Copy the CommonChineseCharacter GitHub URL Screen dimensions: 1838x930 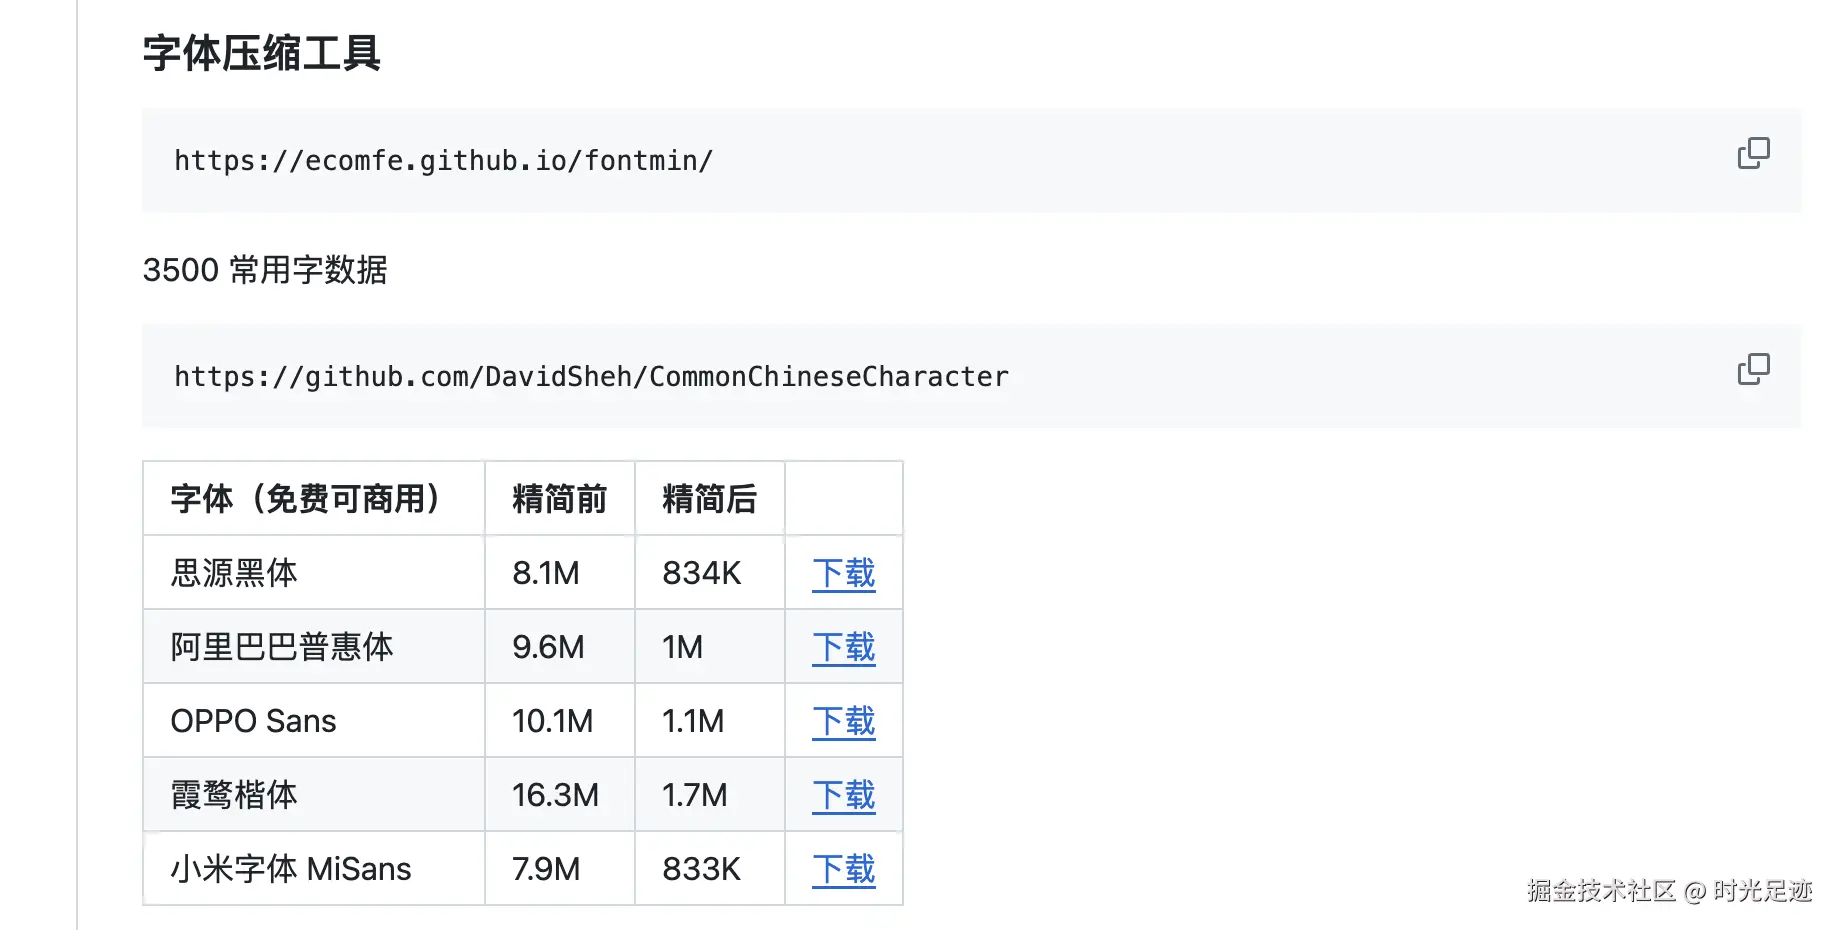1753,369
